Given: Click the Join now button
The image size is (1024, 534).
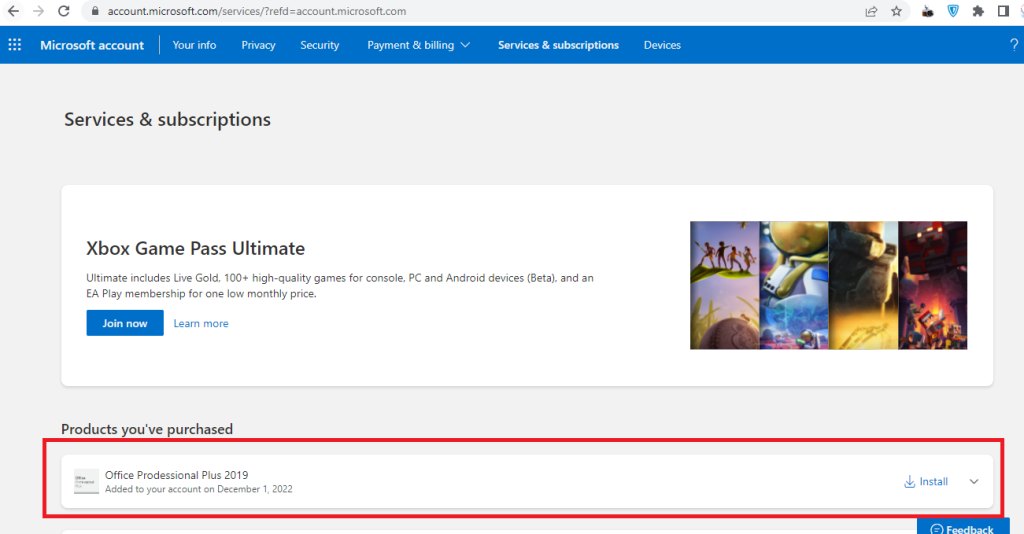Looking at the screenshot, I should coord(125,323).
